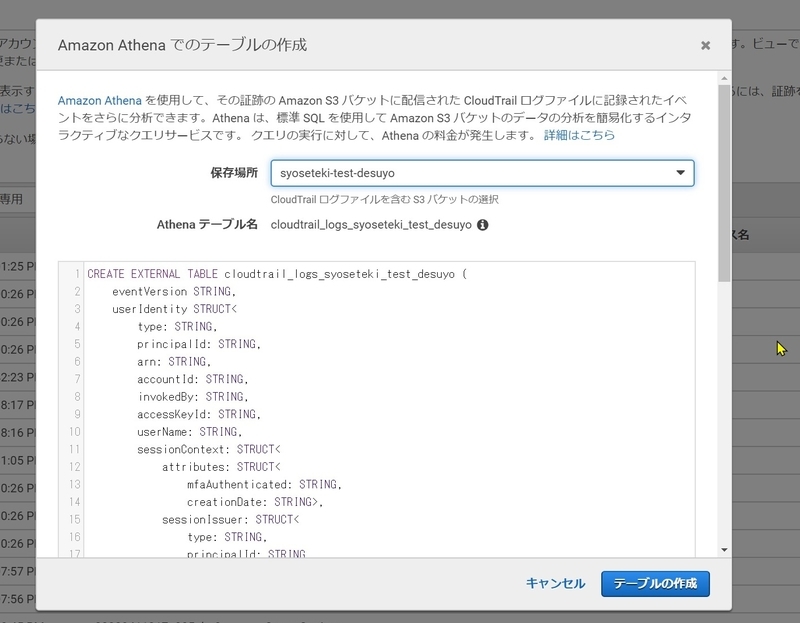Click the 'type: STRING,' line 16
Viewport: 800px width, 623px height.
(227, 537)
